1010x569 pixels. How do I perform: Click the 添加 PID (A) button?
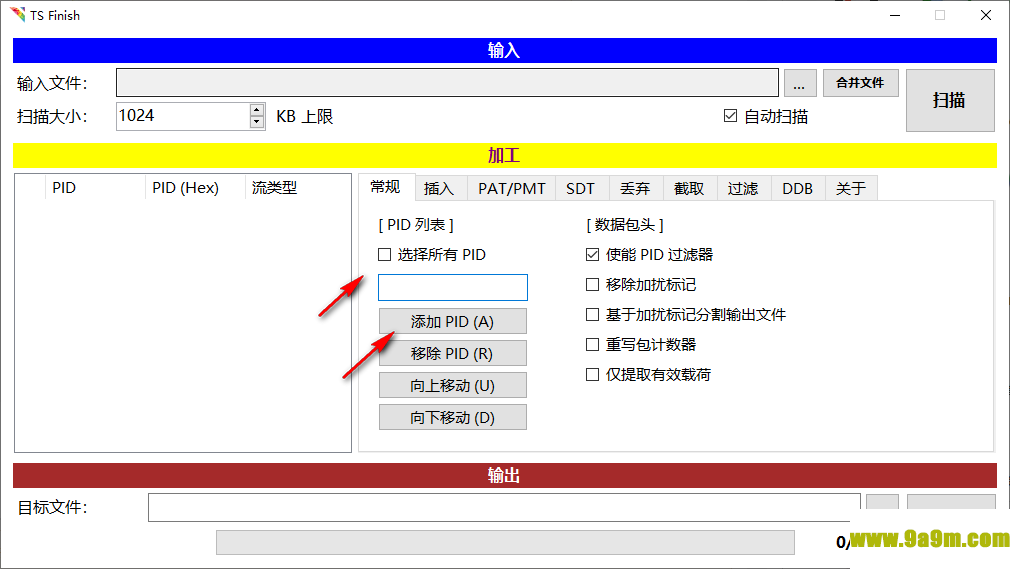click(x=453, y=322)
